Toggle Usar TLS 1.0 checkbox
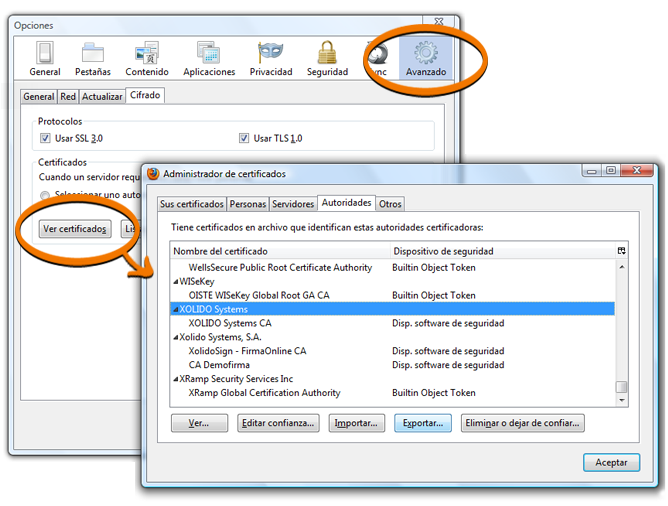 [x=244, y=138]
